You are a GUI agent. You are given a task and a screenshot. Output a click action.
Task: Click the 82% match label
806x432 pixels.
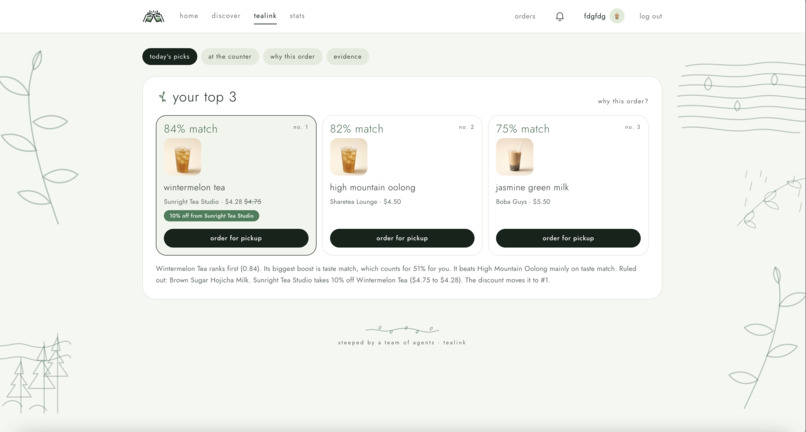(x=357, y=129)
